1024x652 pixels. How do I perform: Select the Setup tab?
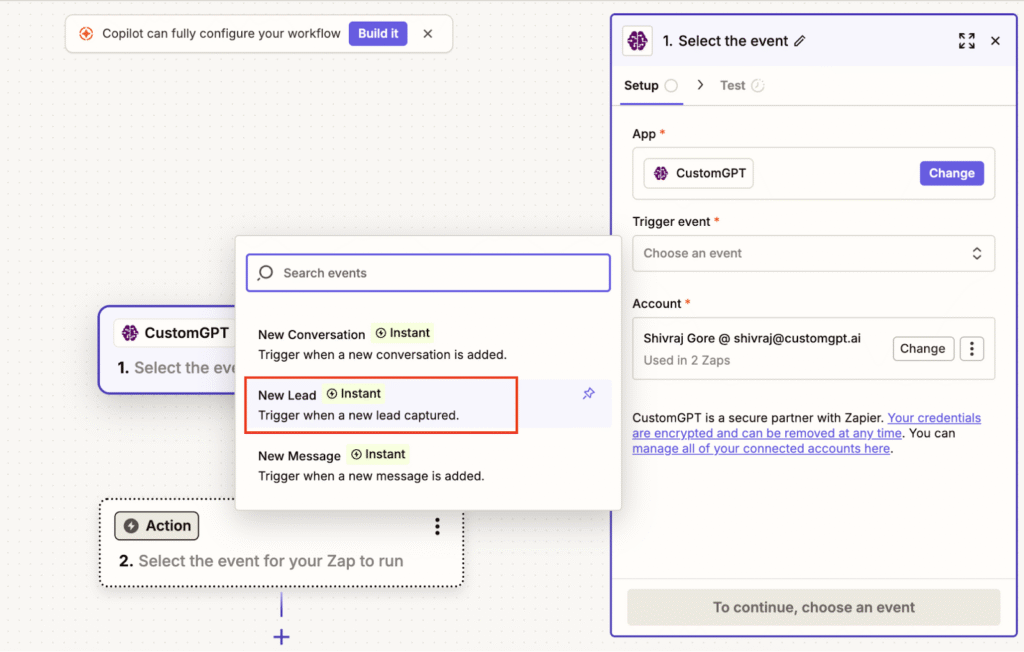(640, 86)
